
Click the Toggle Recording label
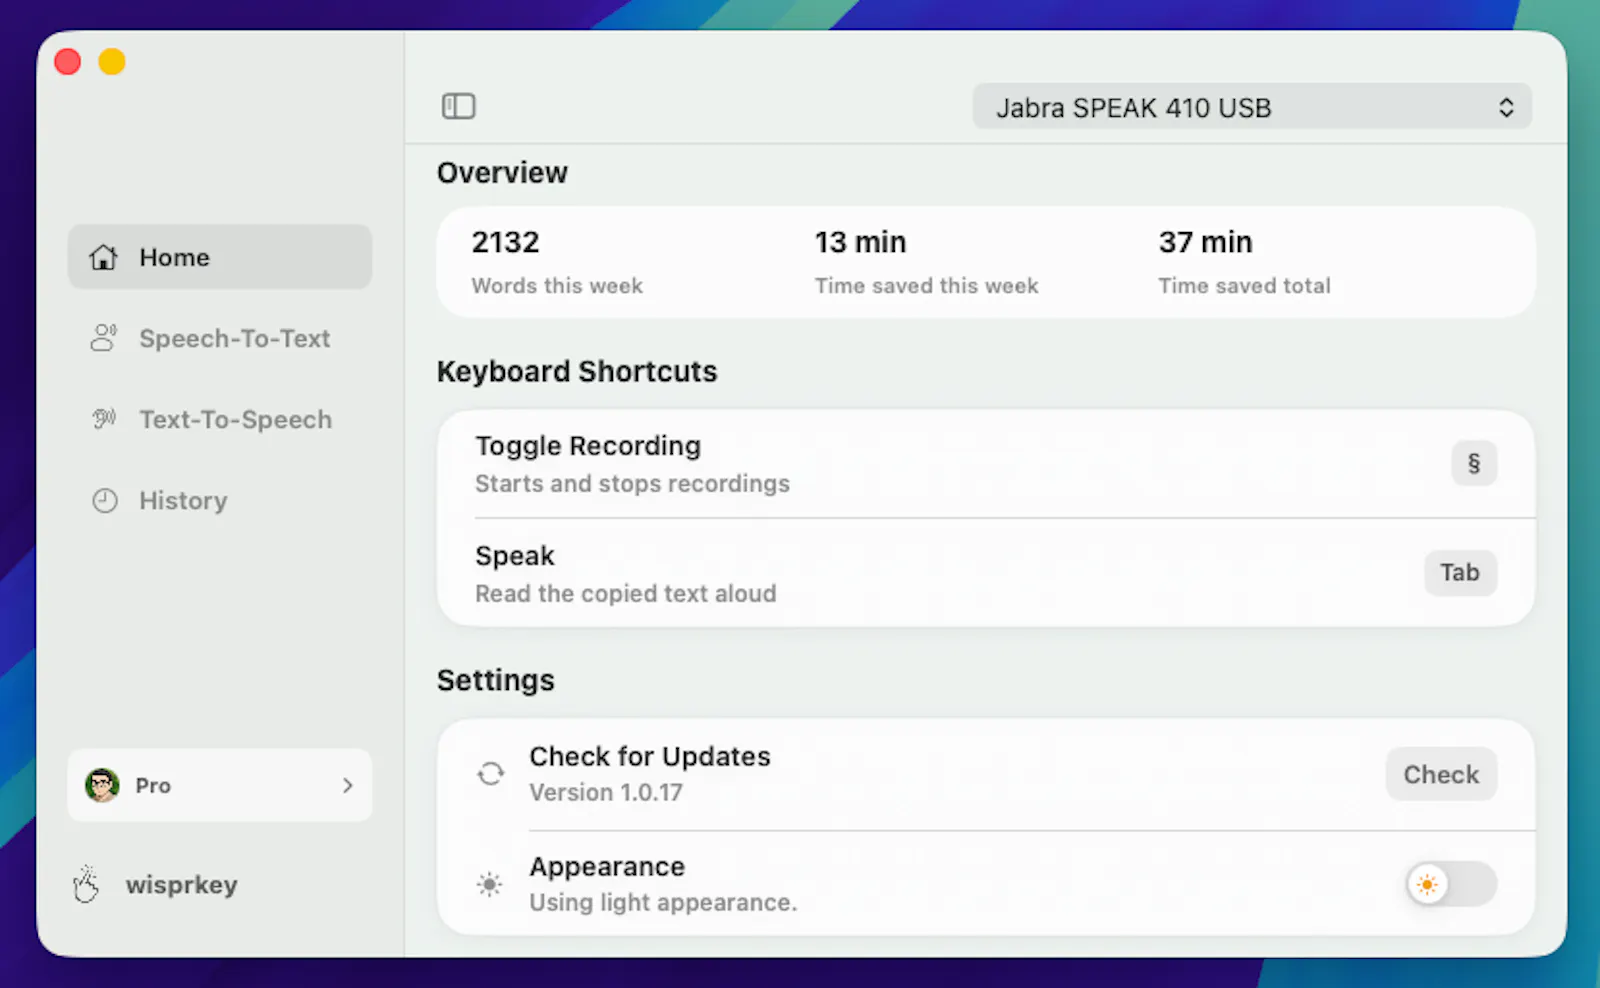[588, 446]
